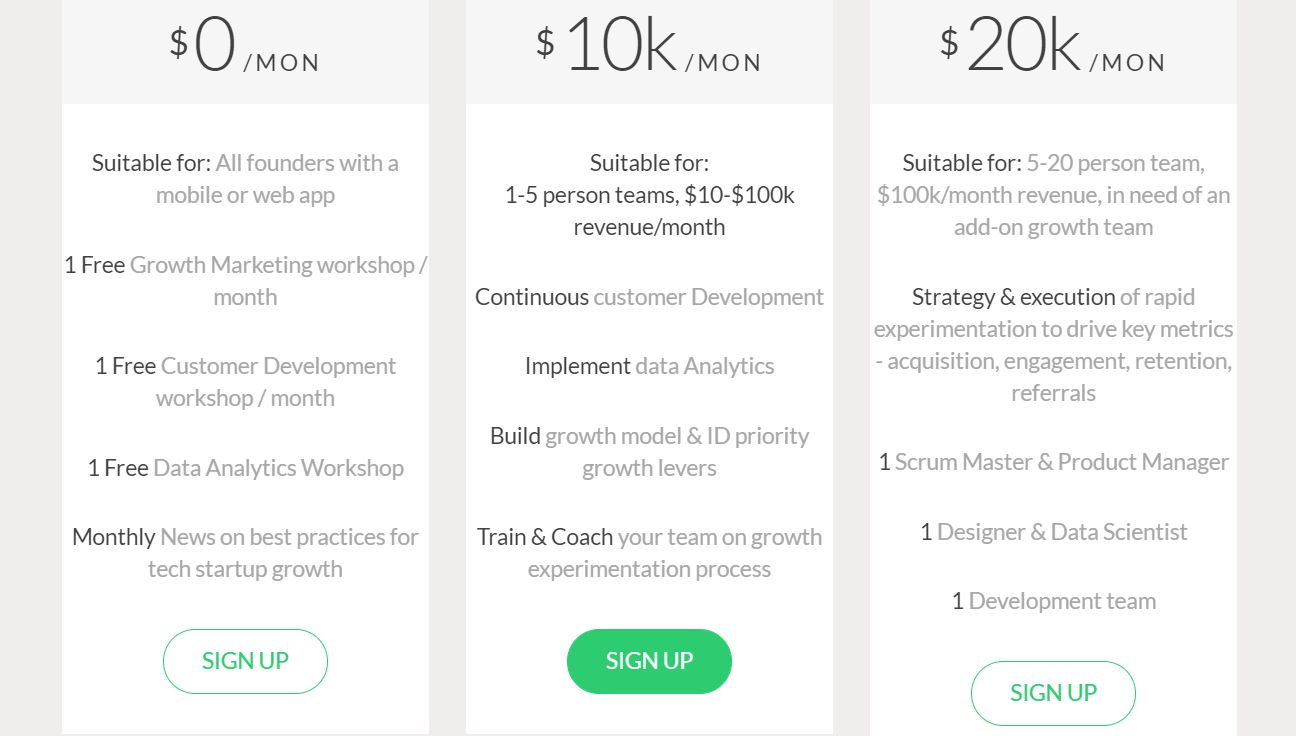The width and height of the screenshot is (1296, 736).
Task: Click Train & Coach your team text
Action: click(x=649, y=553)
